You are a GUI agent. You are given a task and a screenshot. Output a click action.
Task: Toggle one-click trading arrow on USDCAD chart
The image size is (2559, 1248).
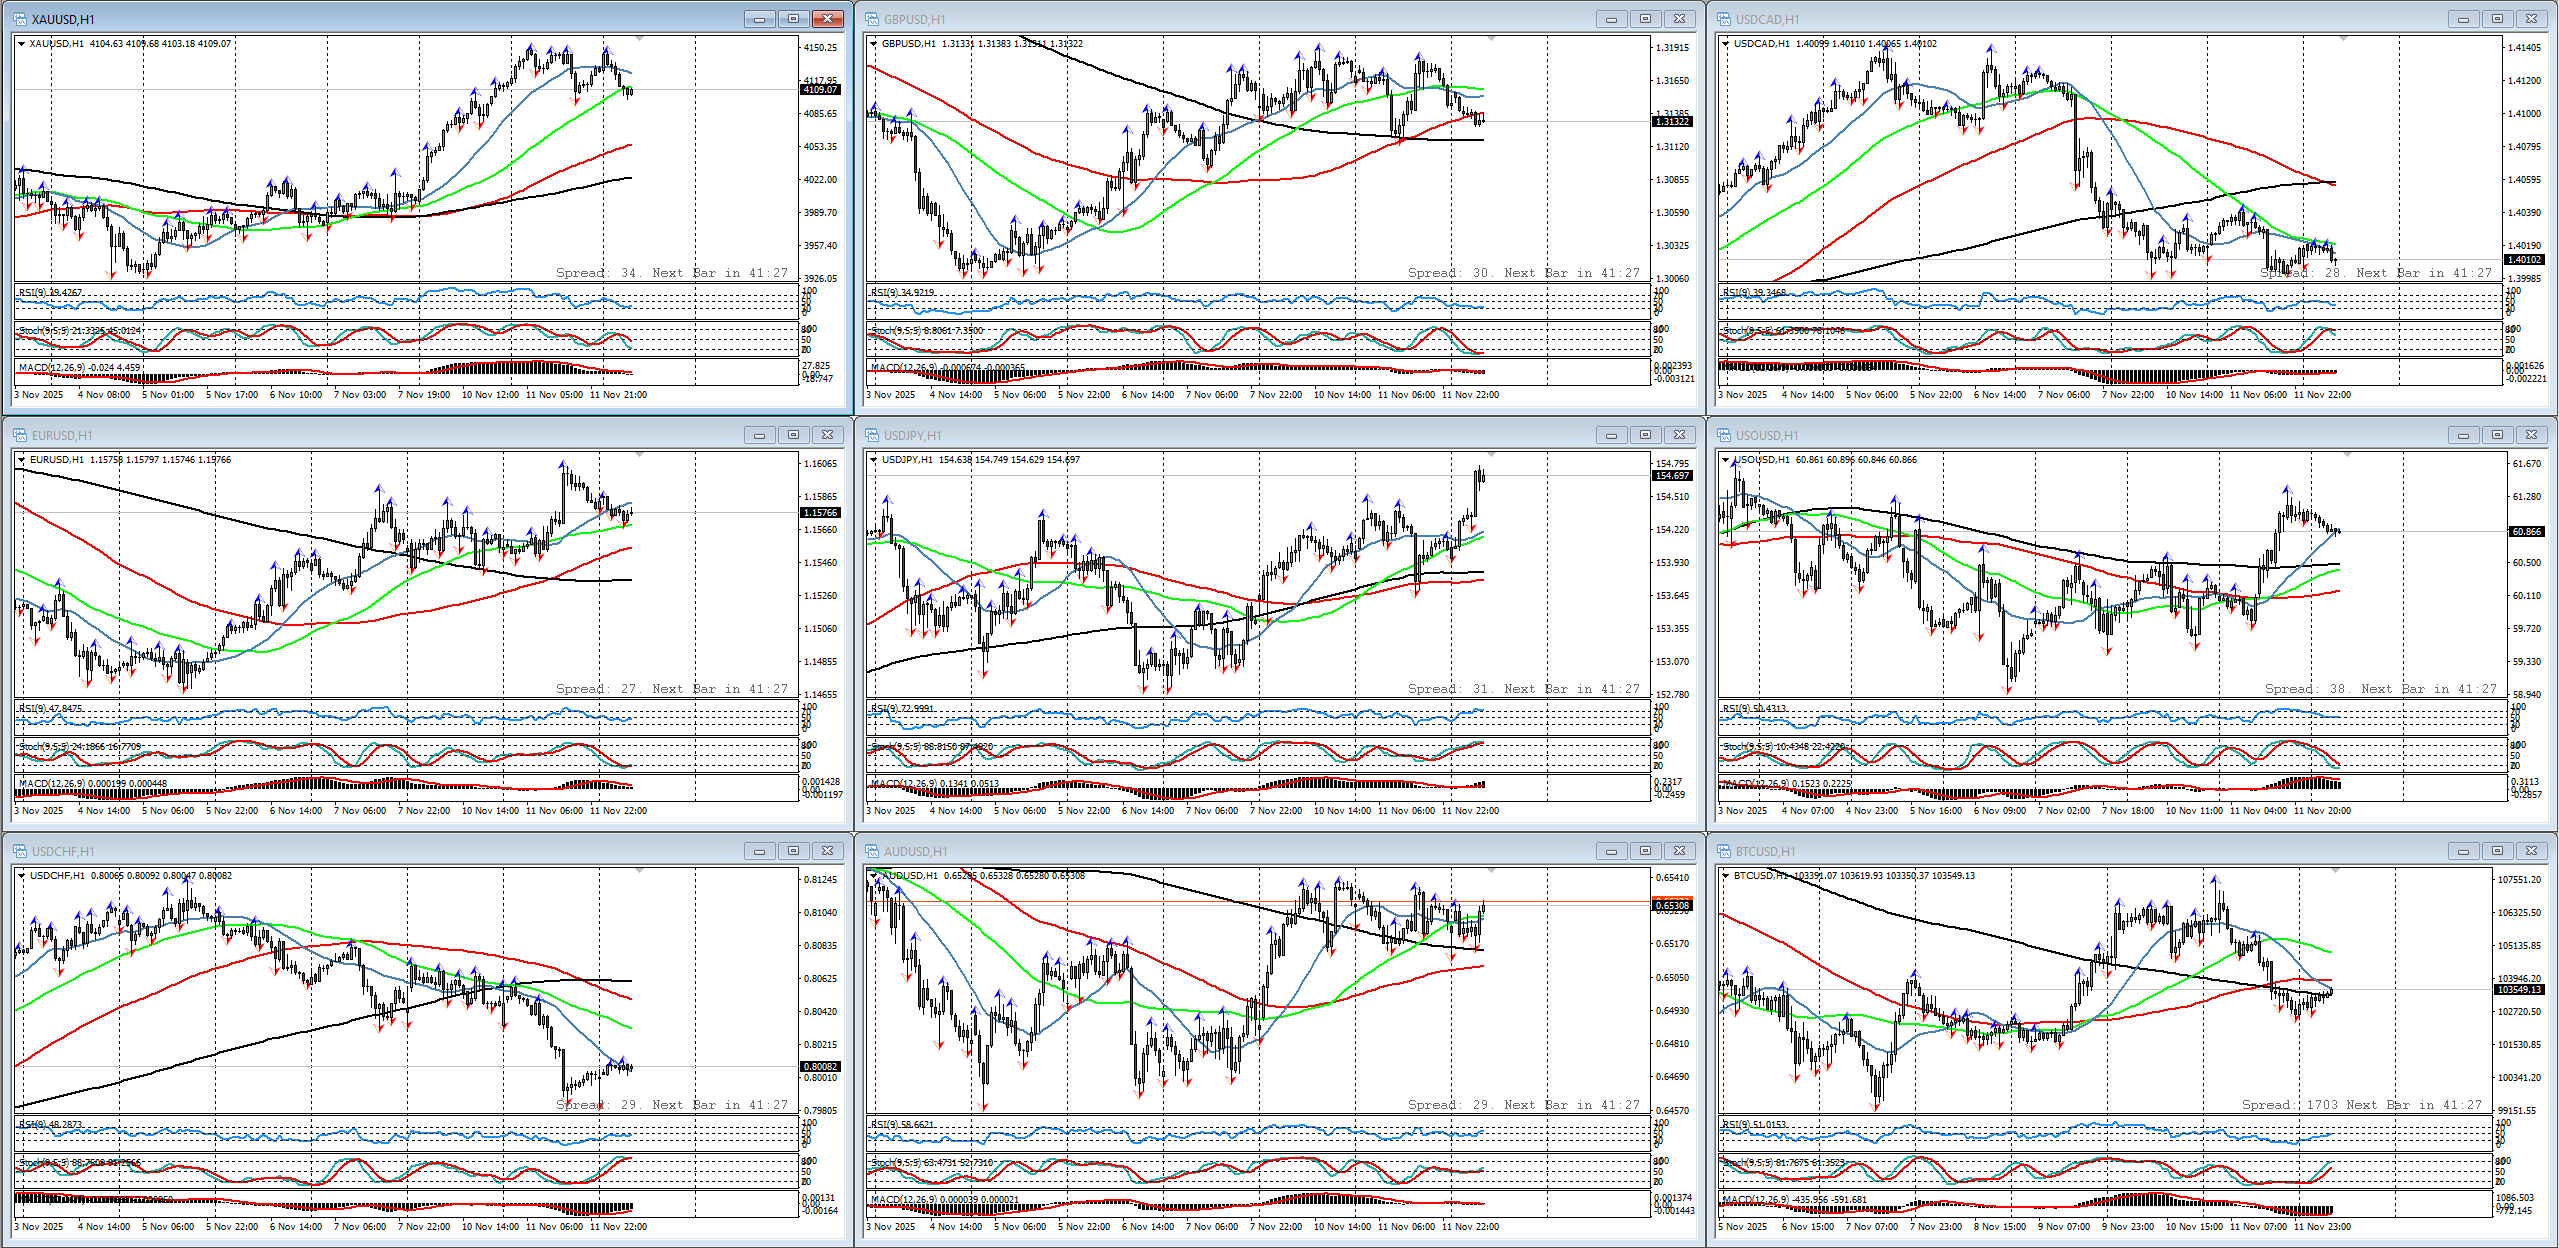coord(1725,44)
